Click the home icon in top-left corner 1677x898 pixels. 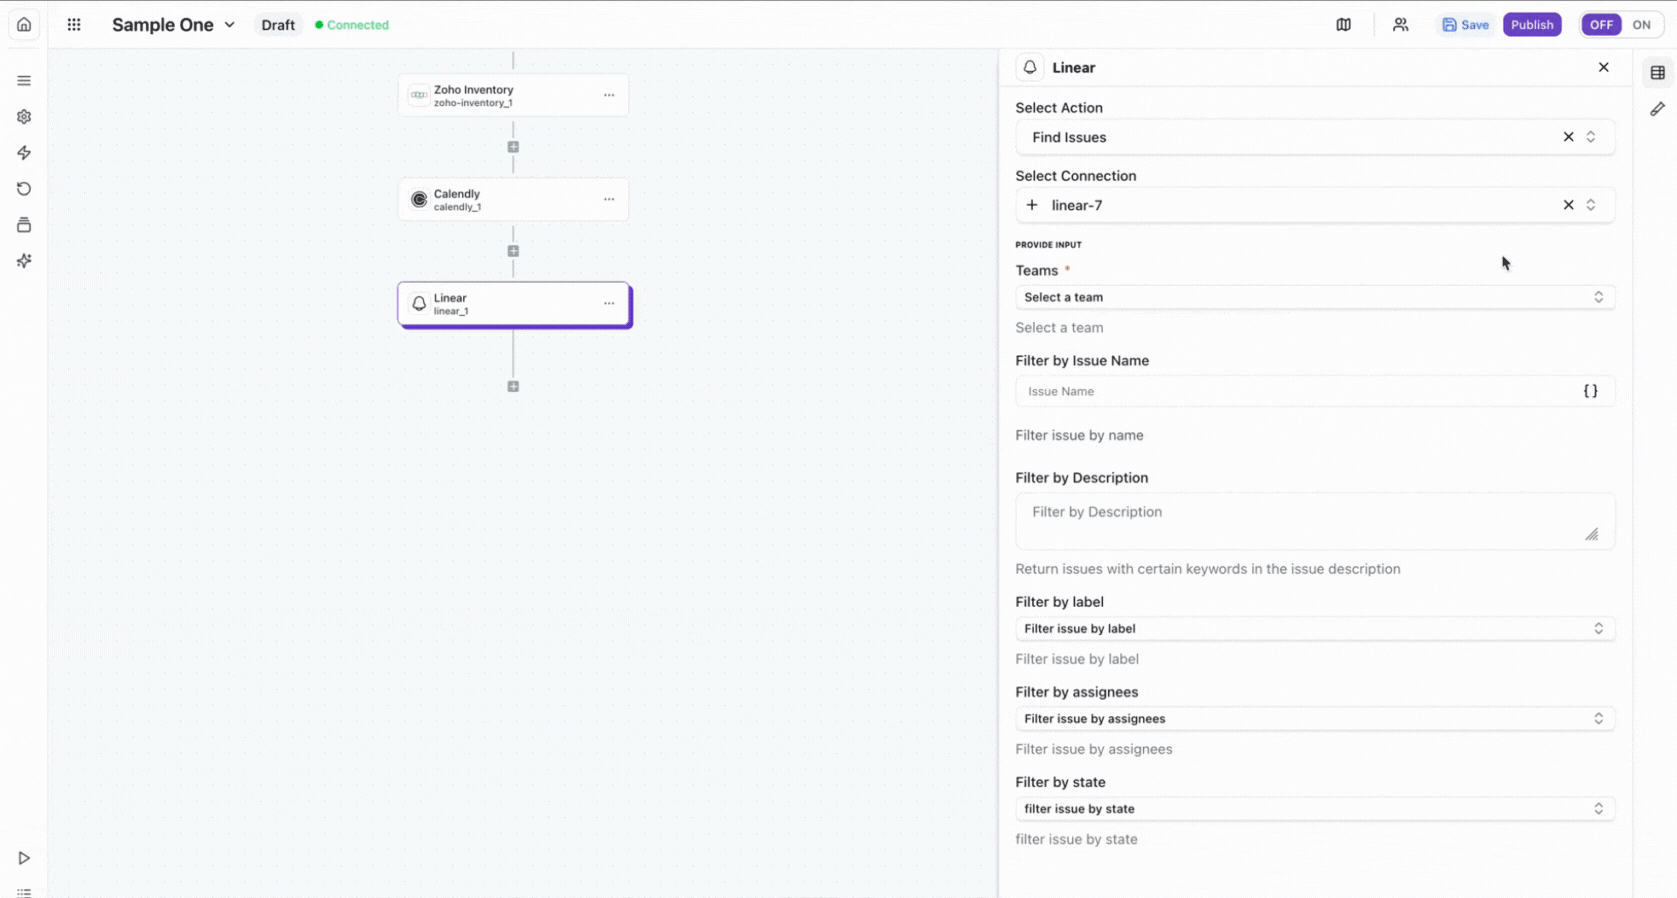pyautogui.click(x=24, y=25)
